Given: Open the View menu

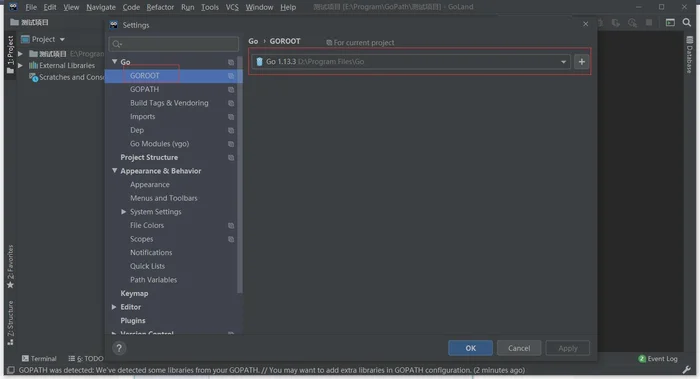Looking at the screenshot, I should coord(71,7).
